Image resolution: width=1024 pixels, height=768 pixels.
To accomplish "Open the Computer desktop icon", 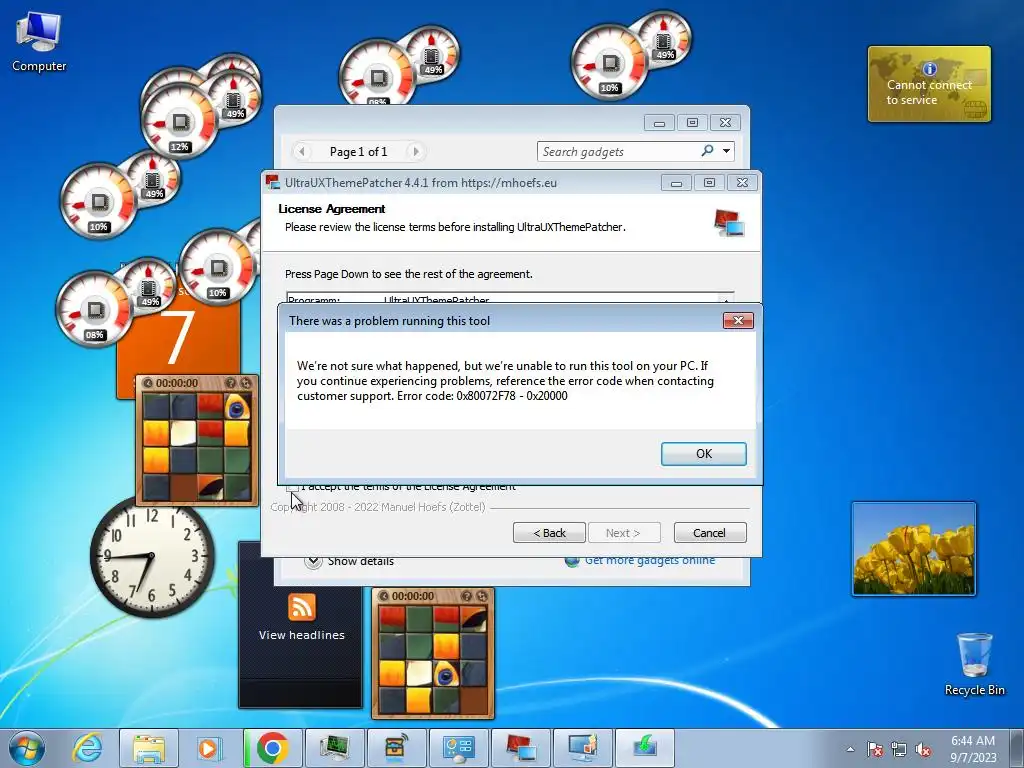I will pyautogui.click(x=39, y=42).
